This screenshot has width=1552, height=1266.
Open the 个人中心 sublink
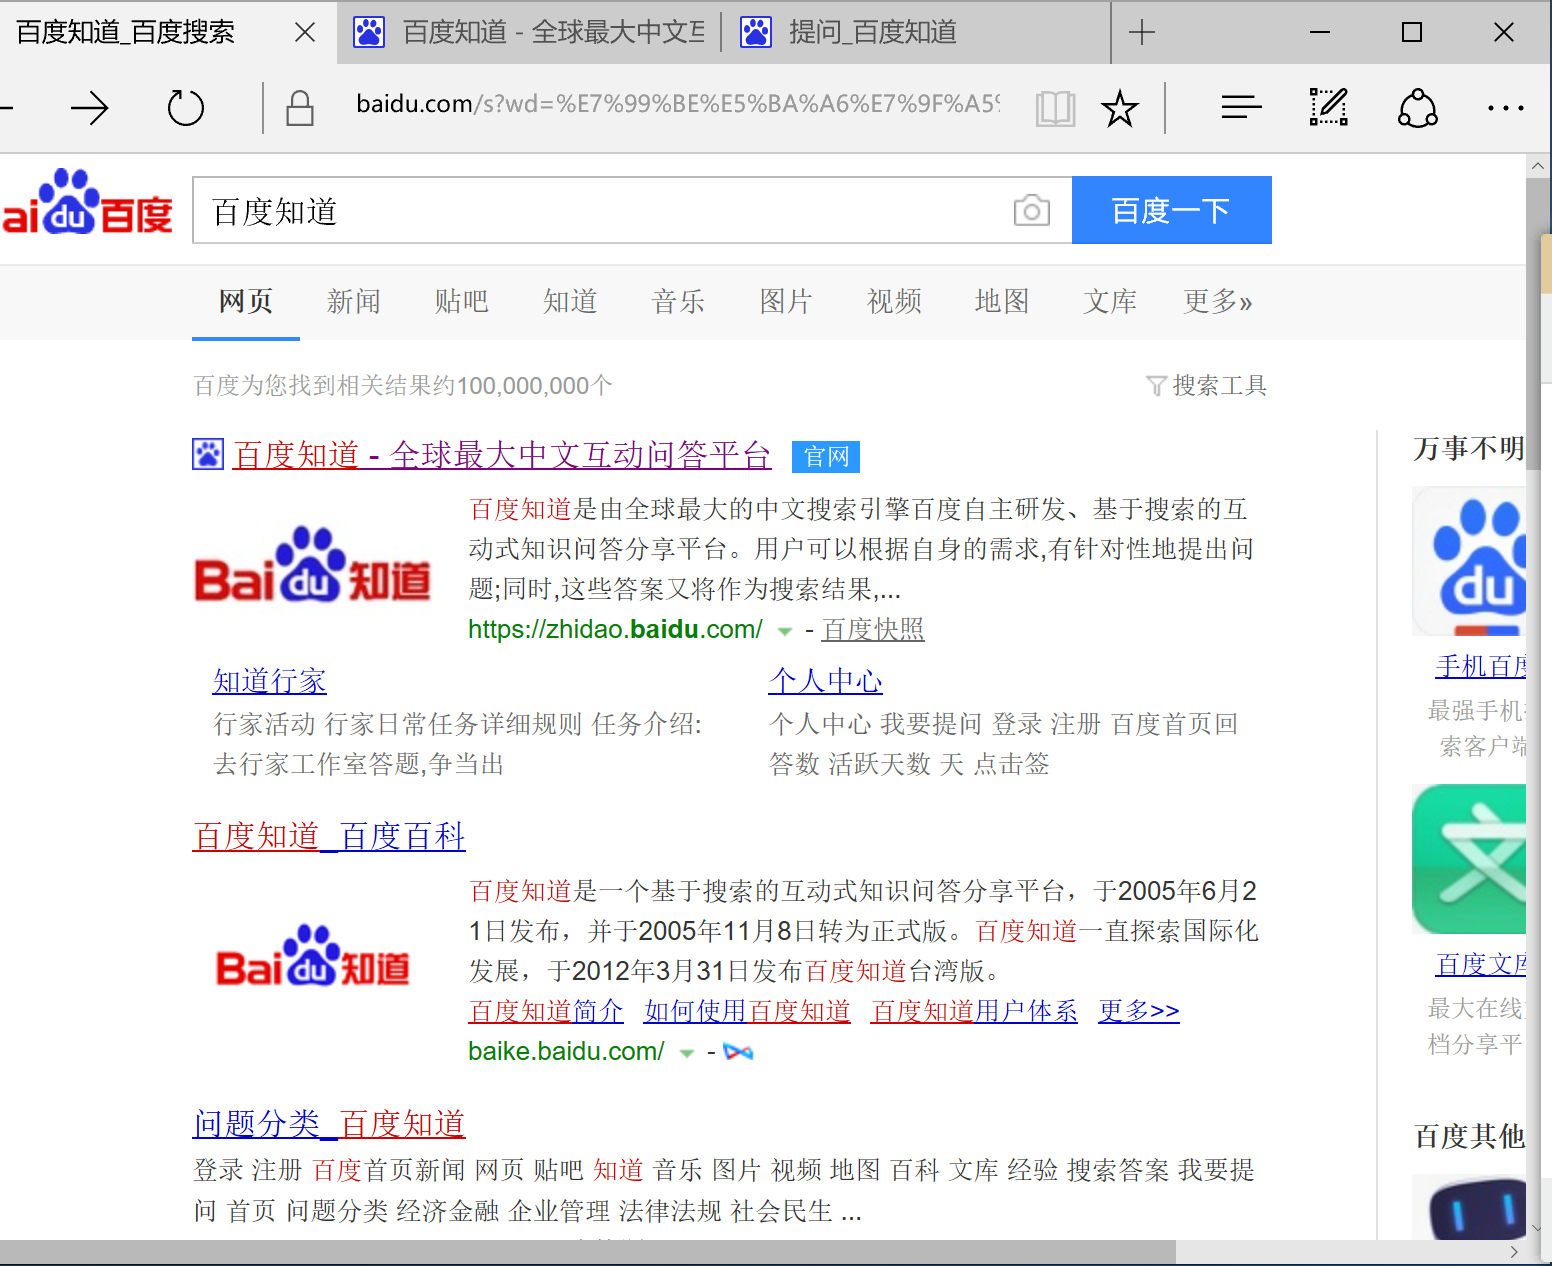point(826,681)
